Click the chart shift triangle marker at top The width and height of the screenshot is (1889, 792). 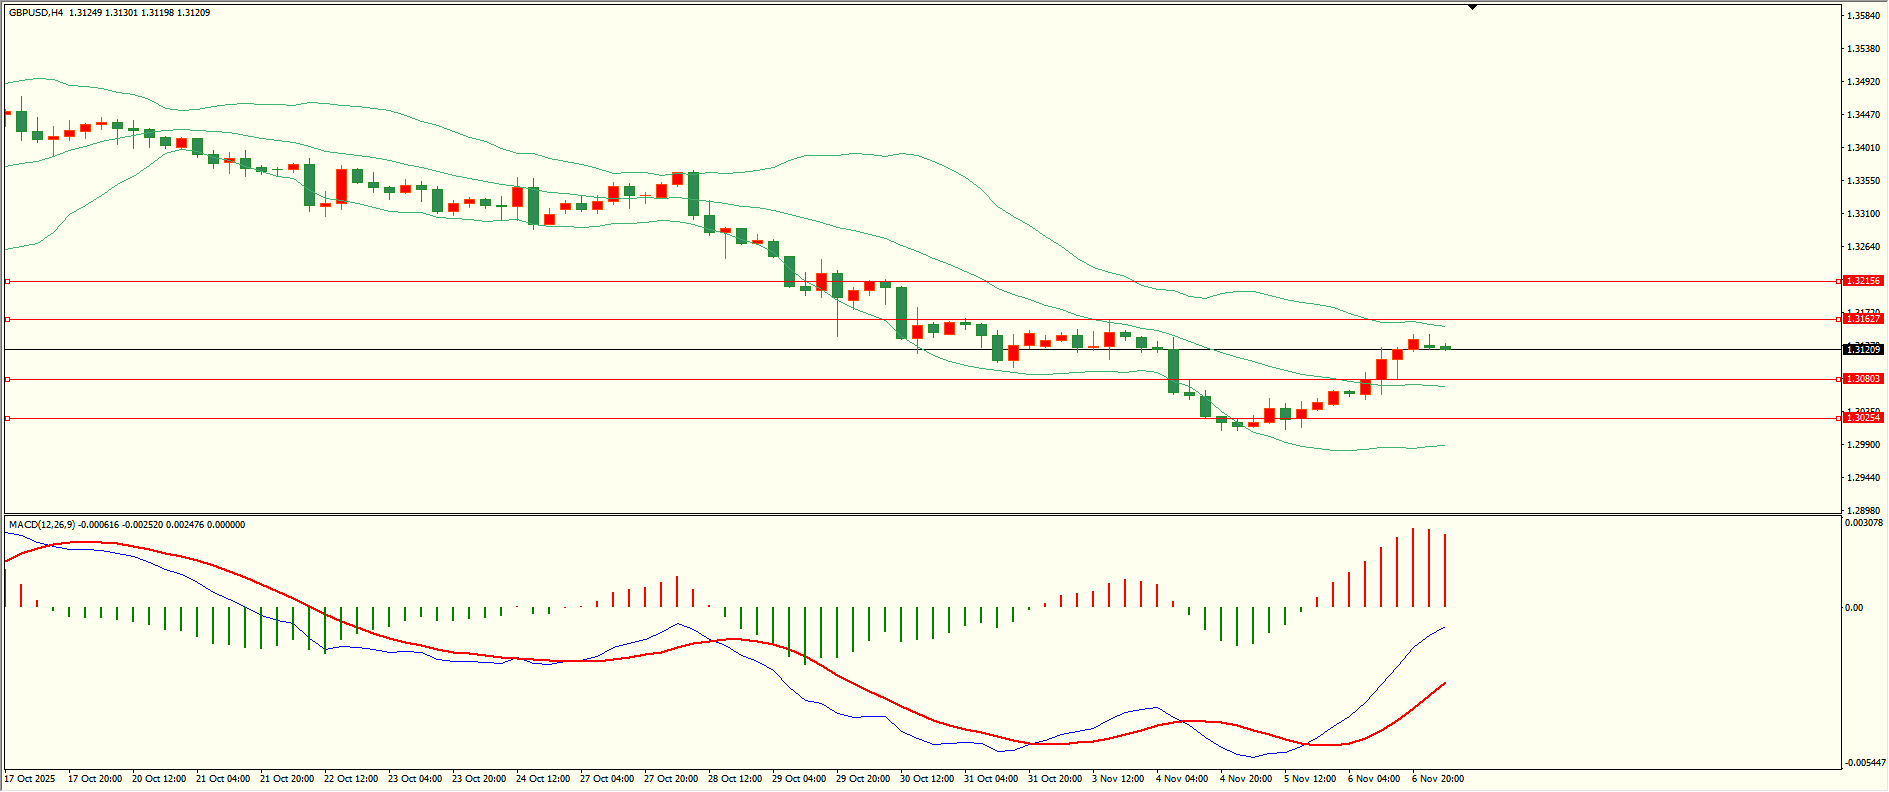(x=1472, y=7)
